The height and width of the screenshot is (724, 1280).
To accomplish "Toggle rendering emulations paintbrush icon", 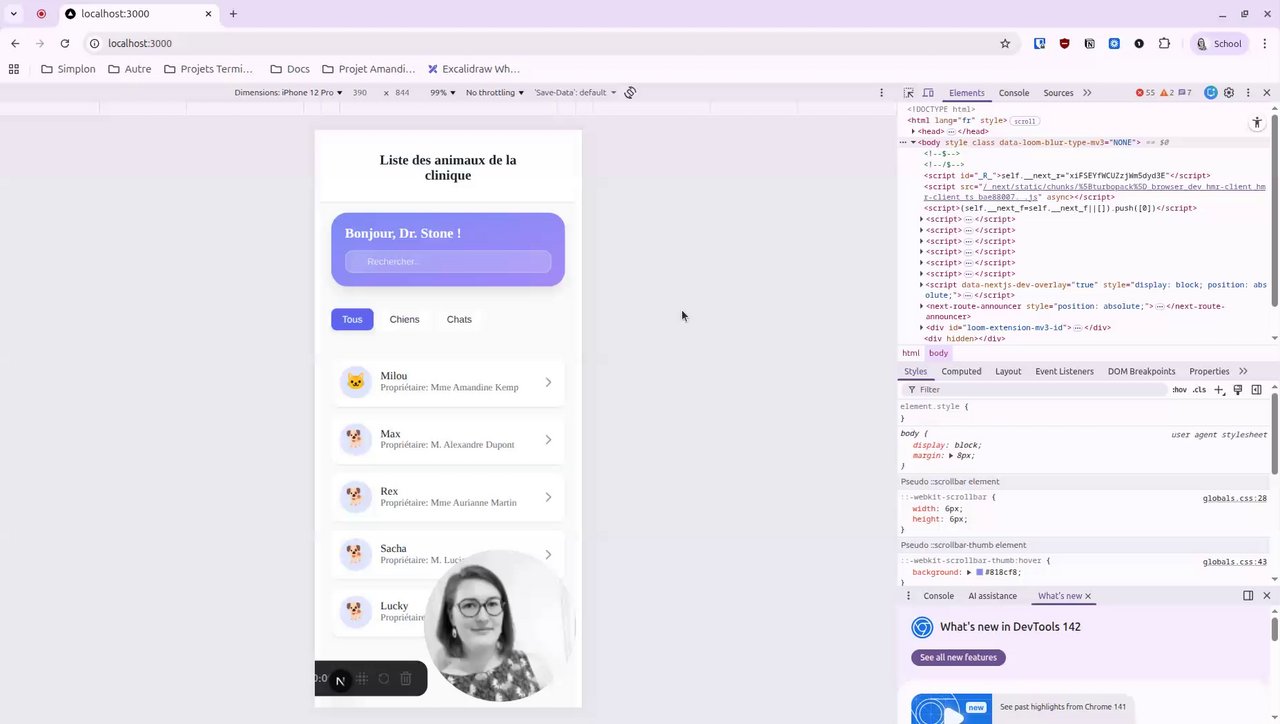I will point(1238,390).
